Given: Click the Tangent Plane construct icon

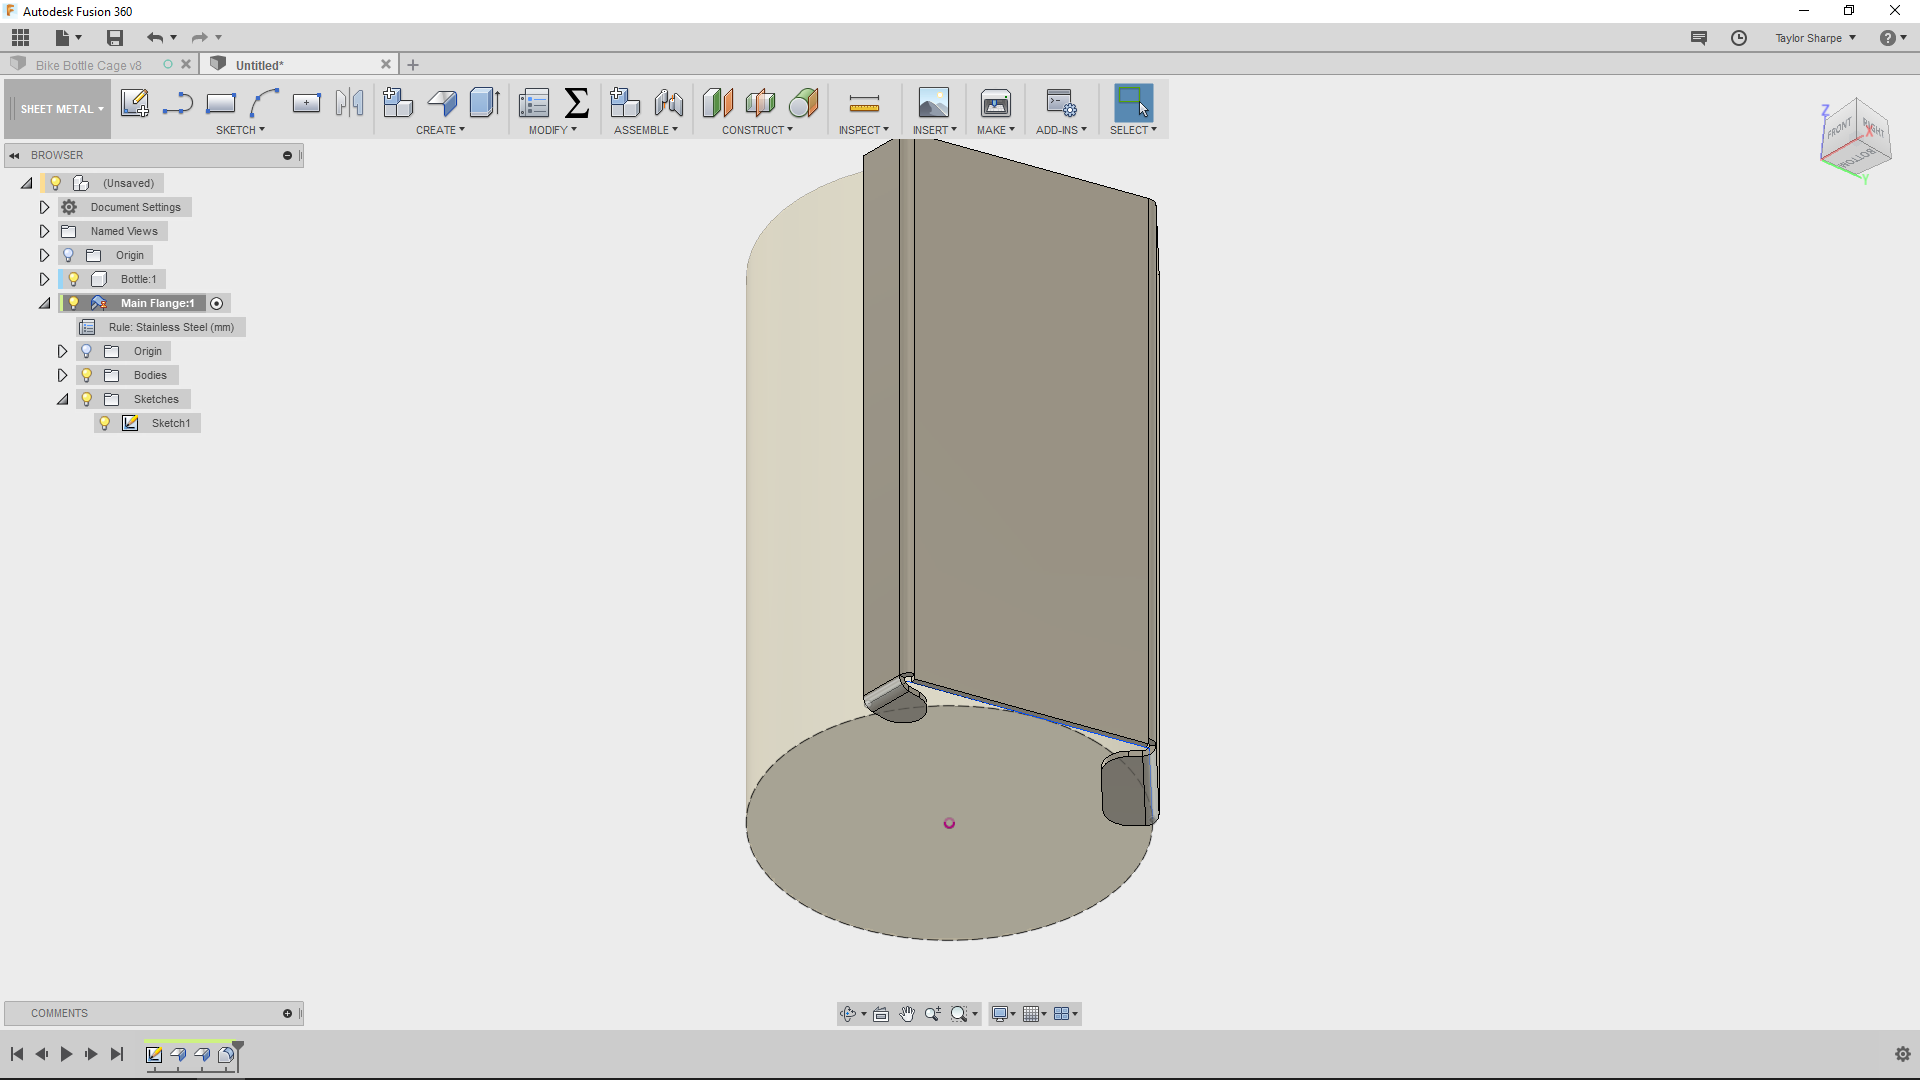Looking at the screenshot, I should point(804,103).
